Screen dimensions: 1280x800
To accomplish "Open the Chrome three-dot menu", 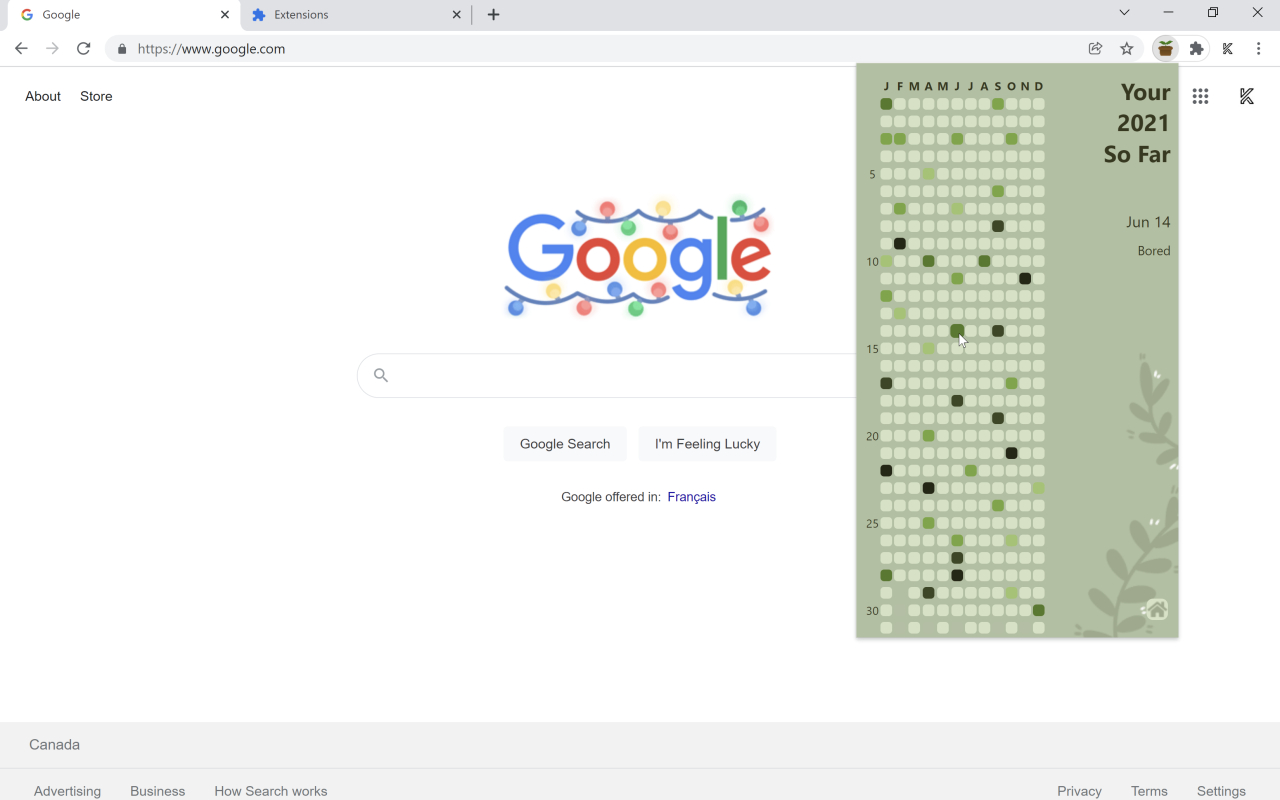I will (1258, 48).
